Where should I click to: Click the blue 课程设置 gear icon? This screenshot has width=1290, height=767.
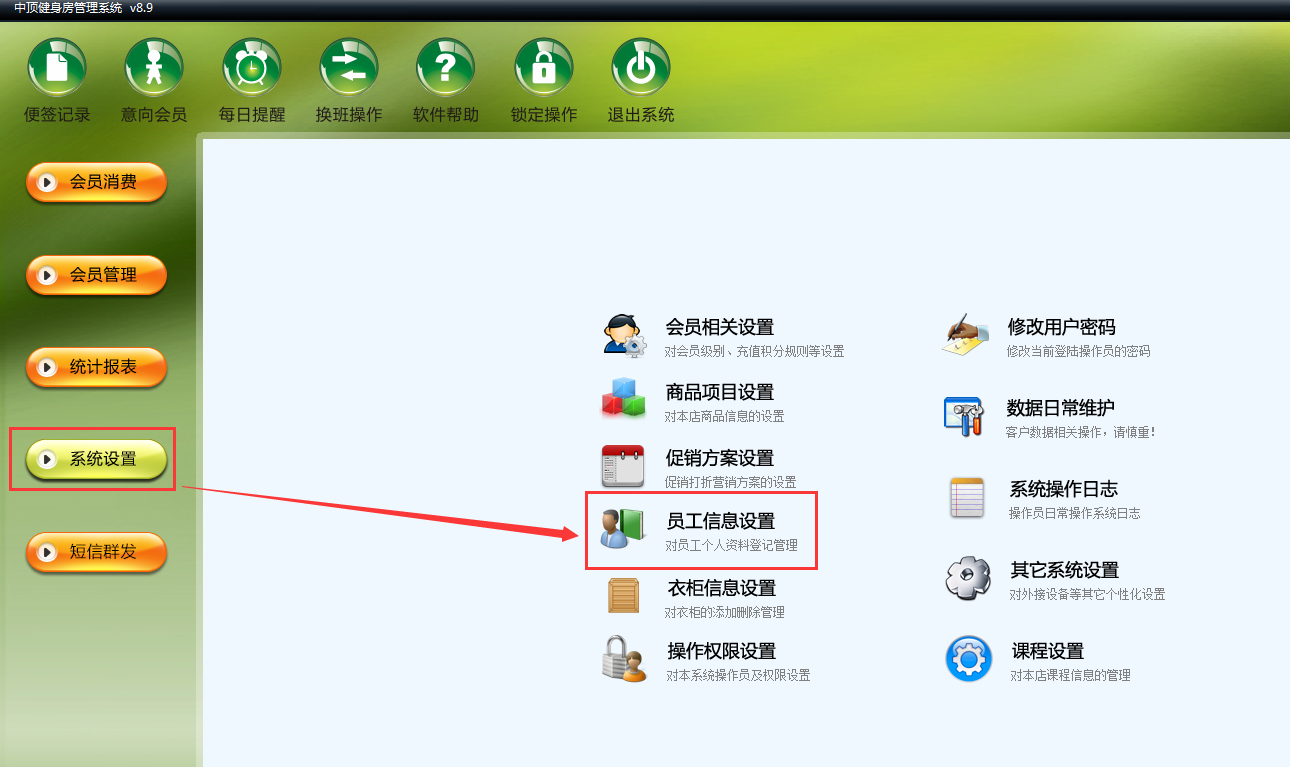[x=968, y=659]
